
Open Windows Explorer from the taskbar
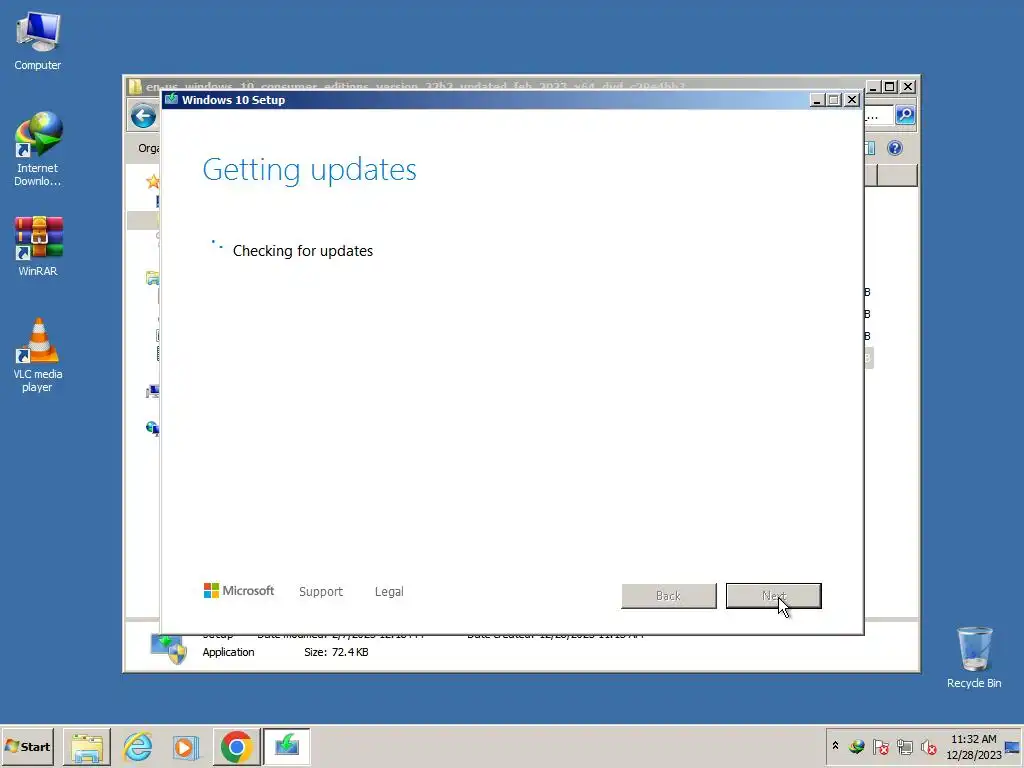click(87, 747)
